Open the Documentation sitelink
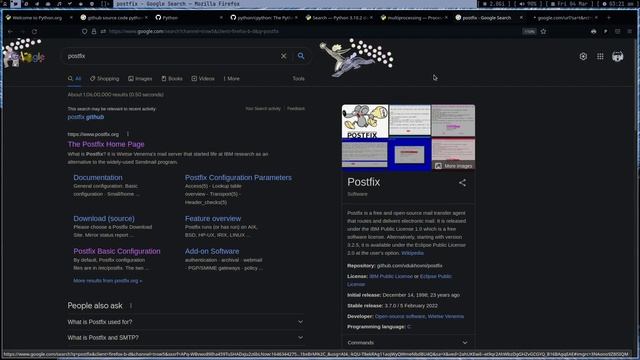 (98, 178)
